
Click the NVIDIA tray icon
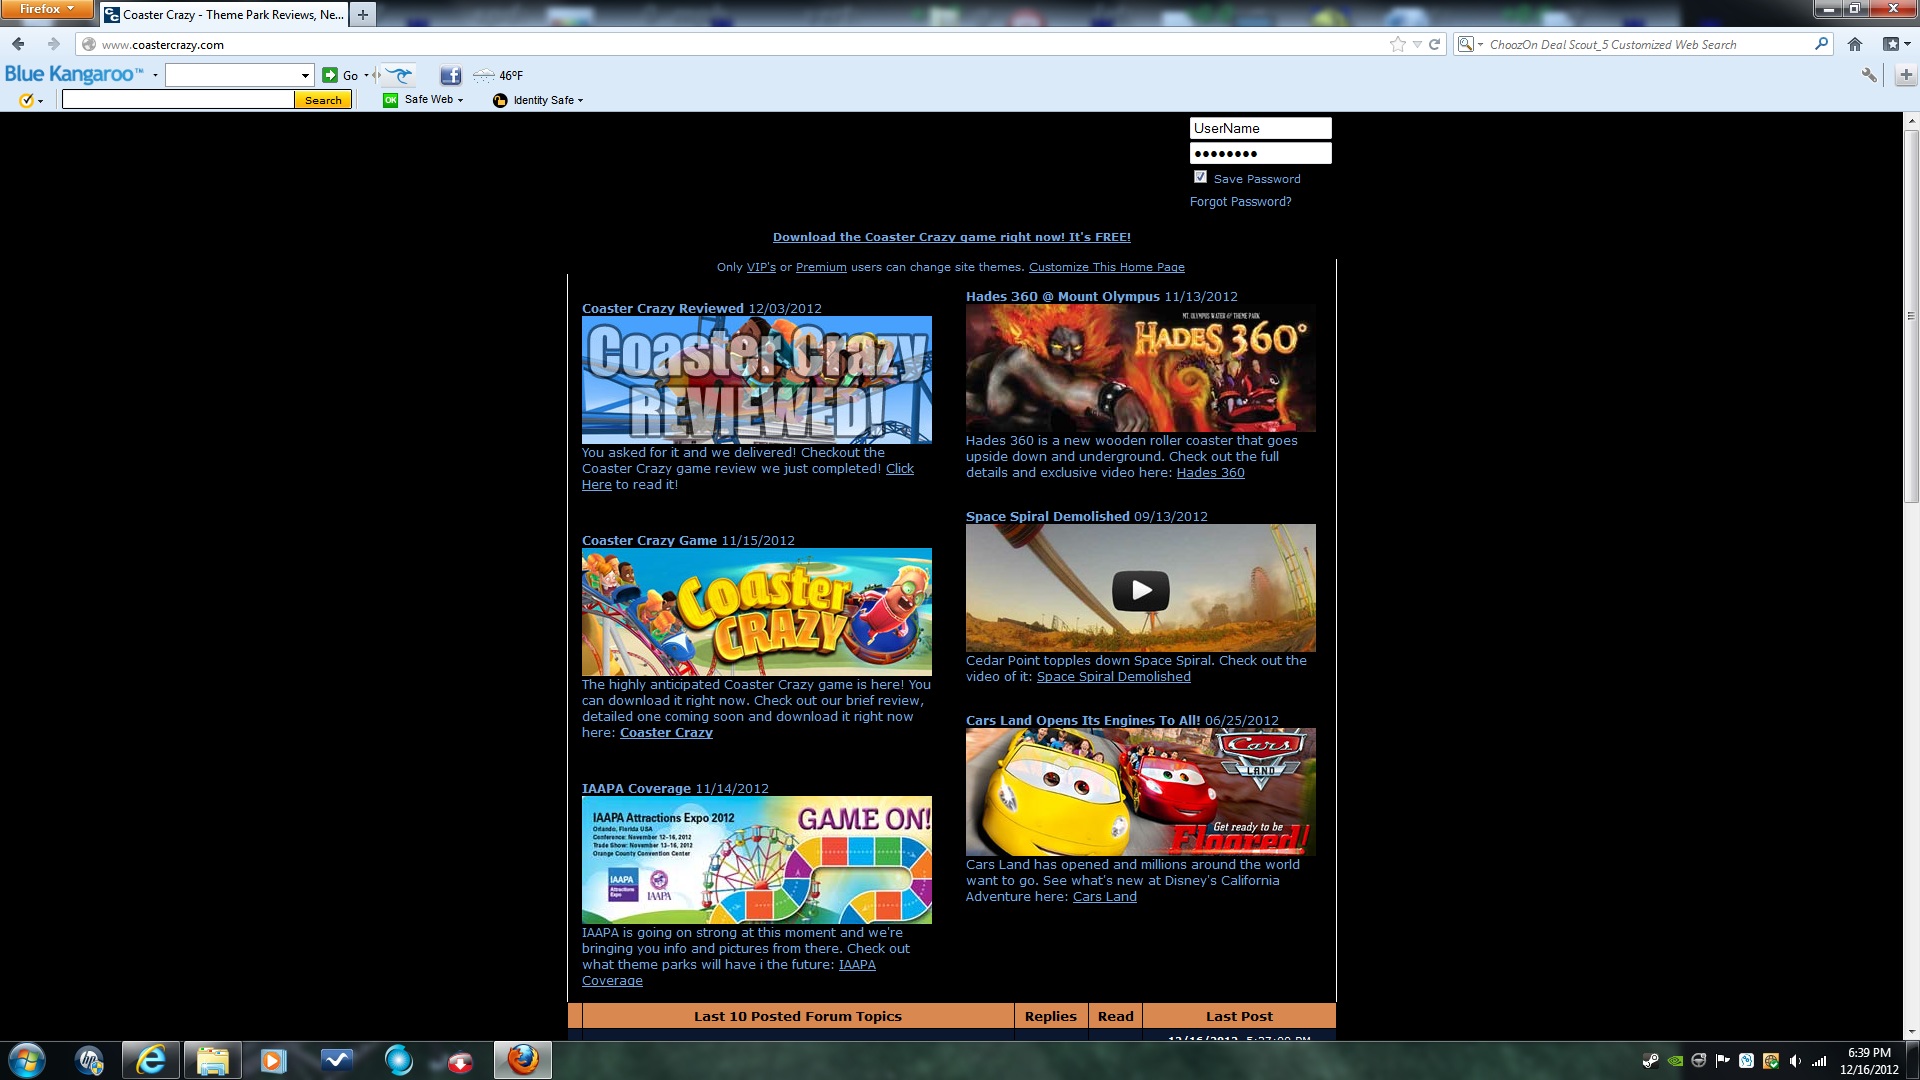1675,1061
